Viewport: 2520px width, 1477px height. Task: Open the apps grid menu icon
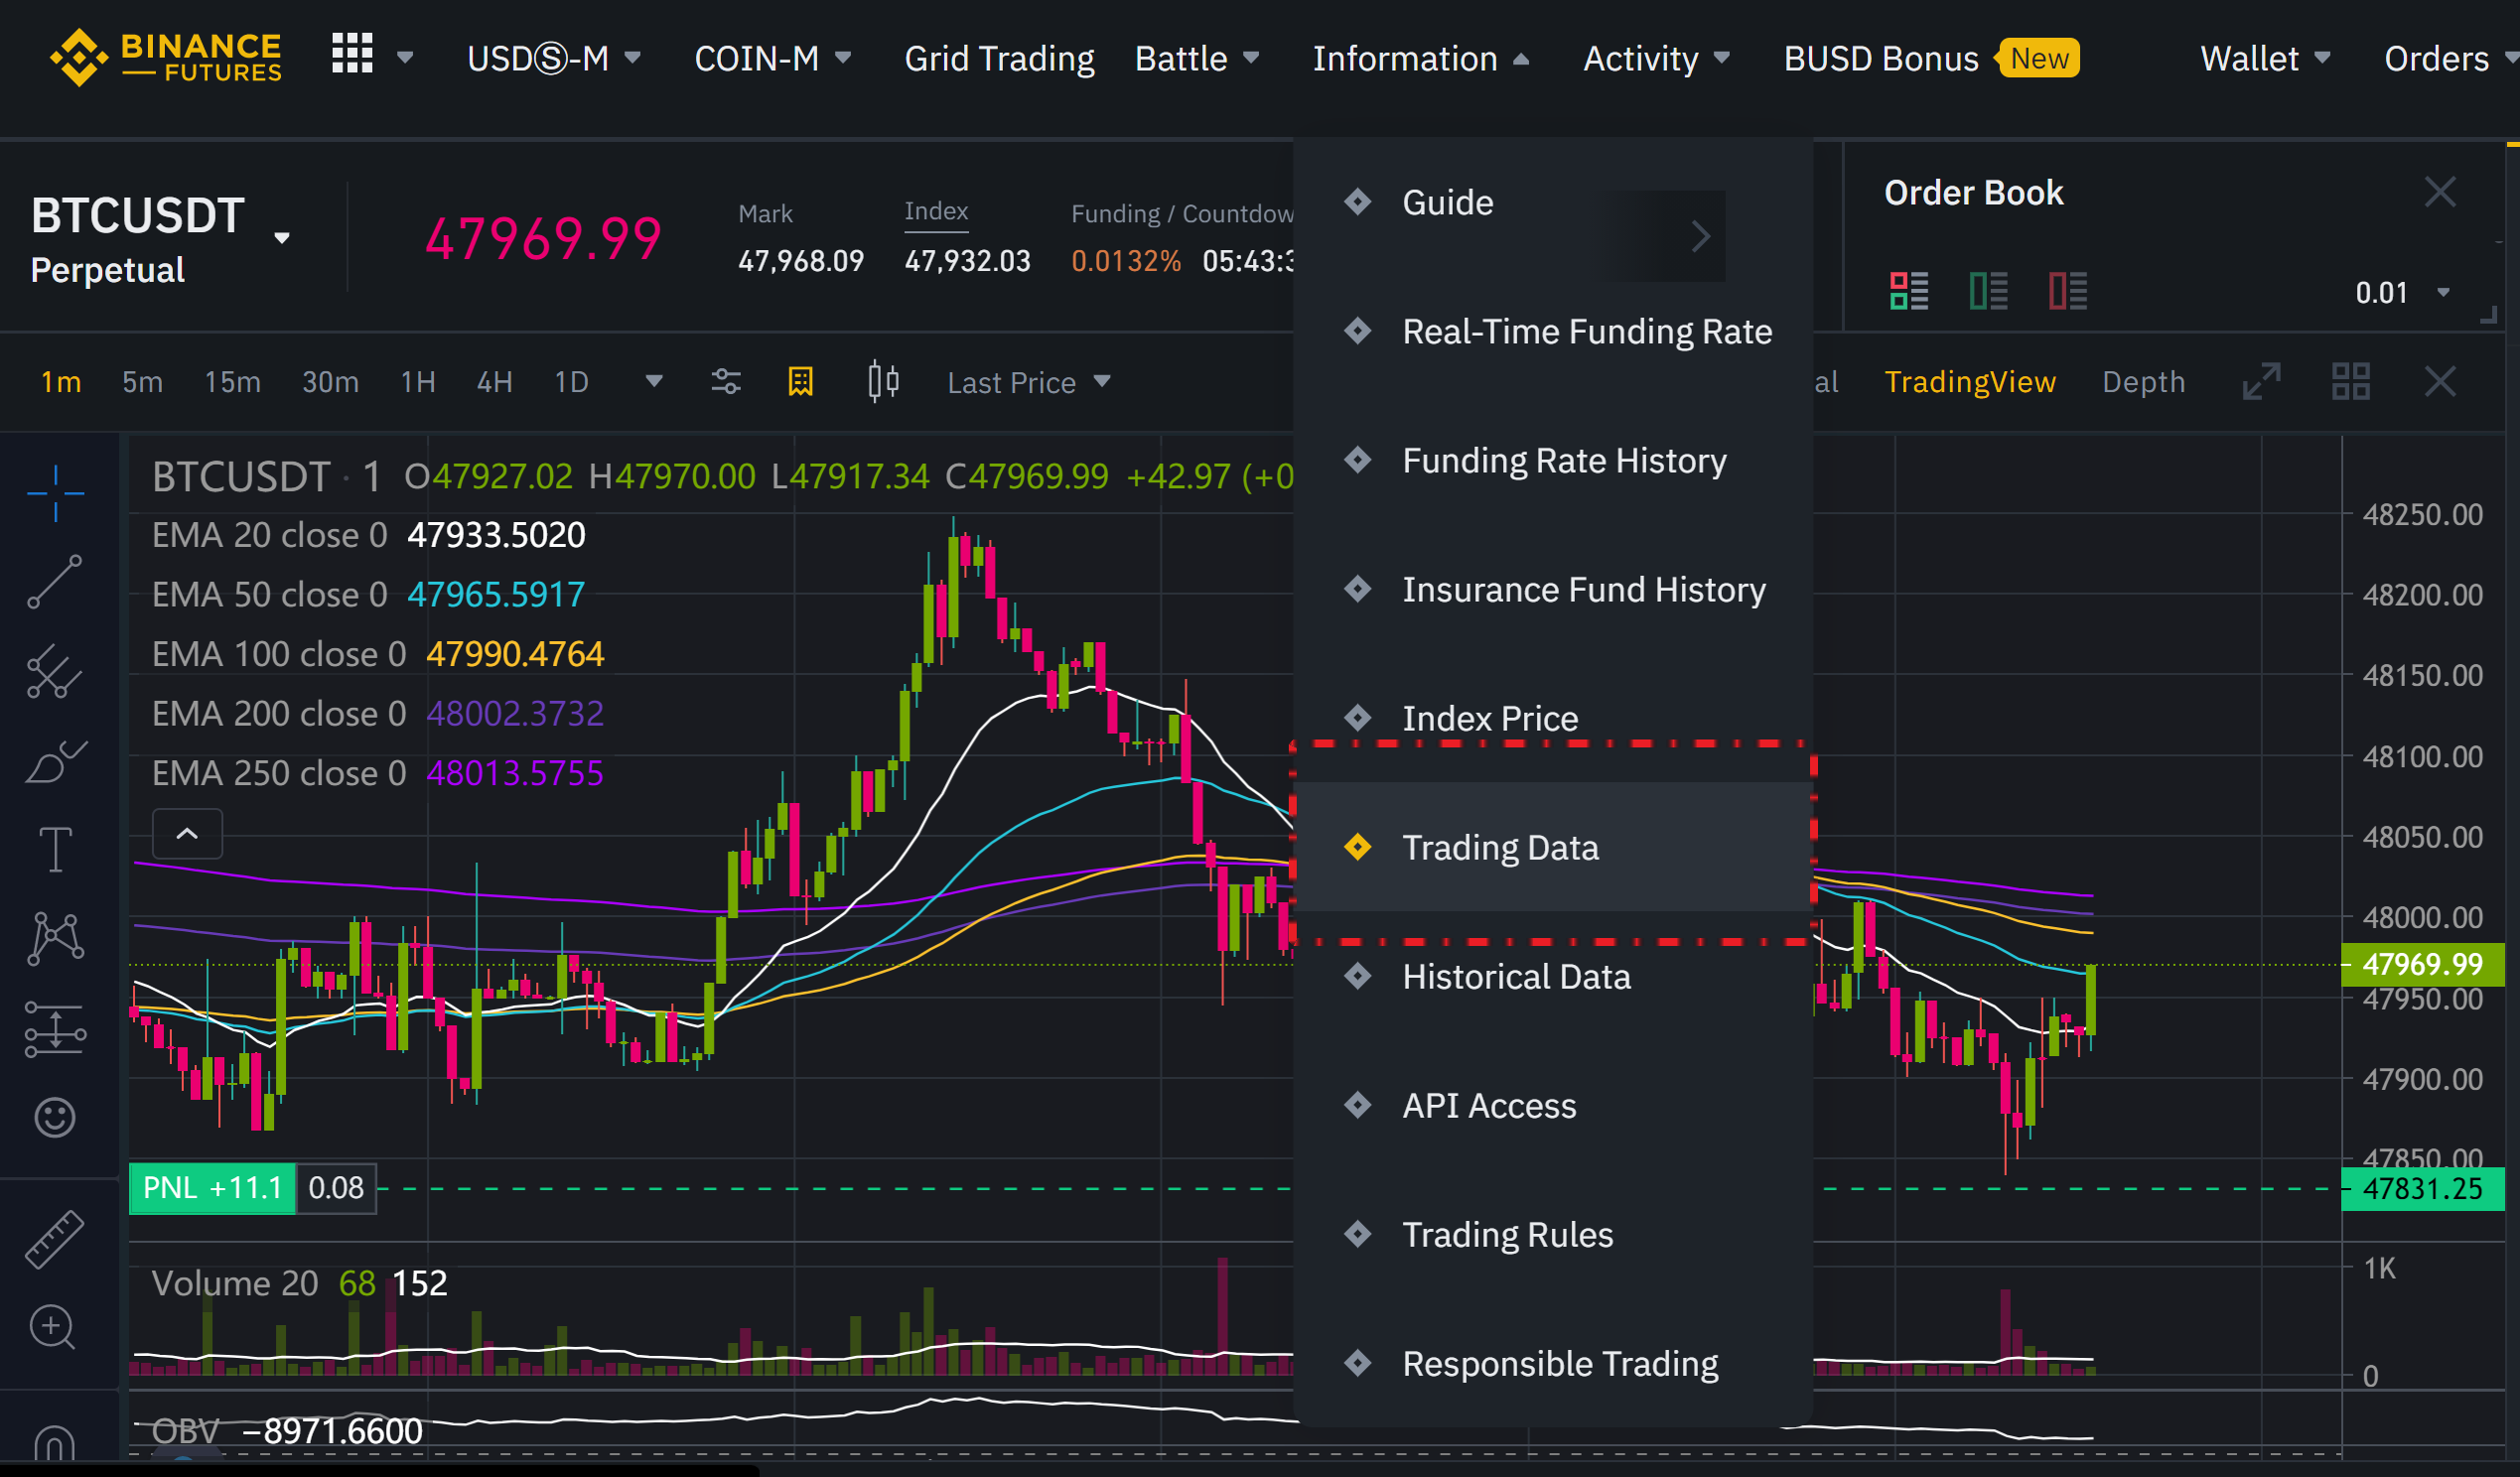(x=352, y=55)
